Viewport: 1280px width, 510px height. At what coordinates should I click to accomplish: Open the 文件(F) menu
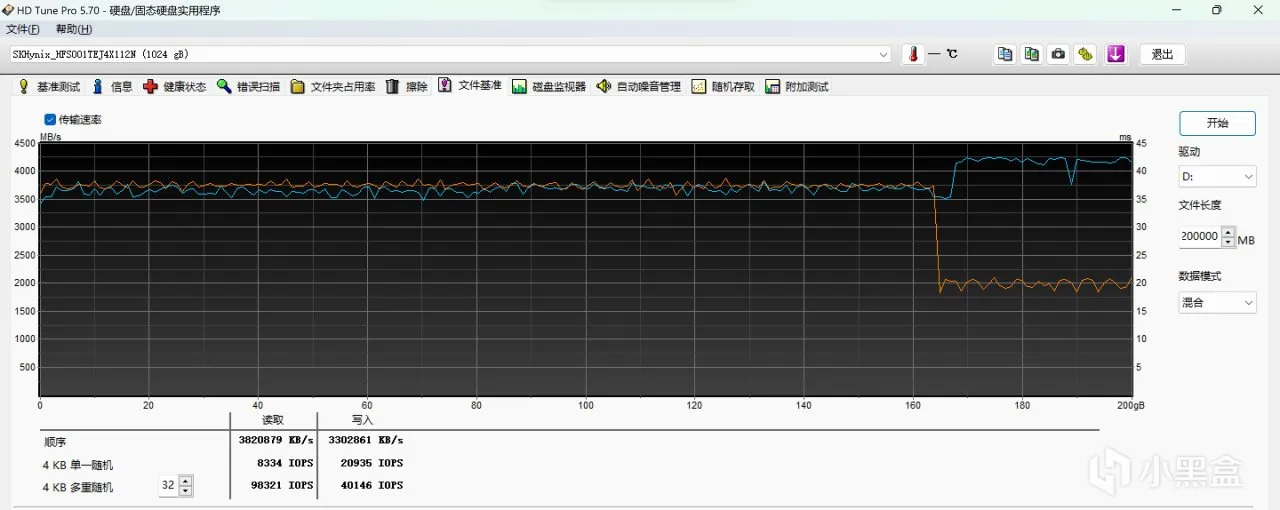[x=23, y=29]
